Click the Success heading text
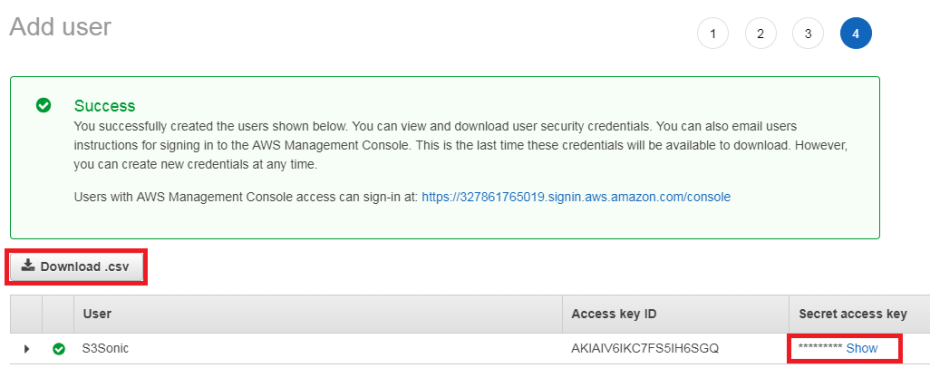Viewport: 931px width, 369px height. pos(104,106)
